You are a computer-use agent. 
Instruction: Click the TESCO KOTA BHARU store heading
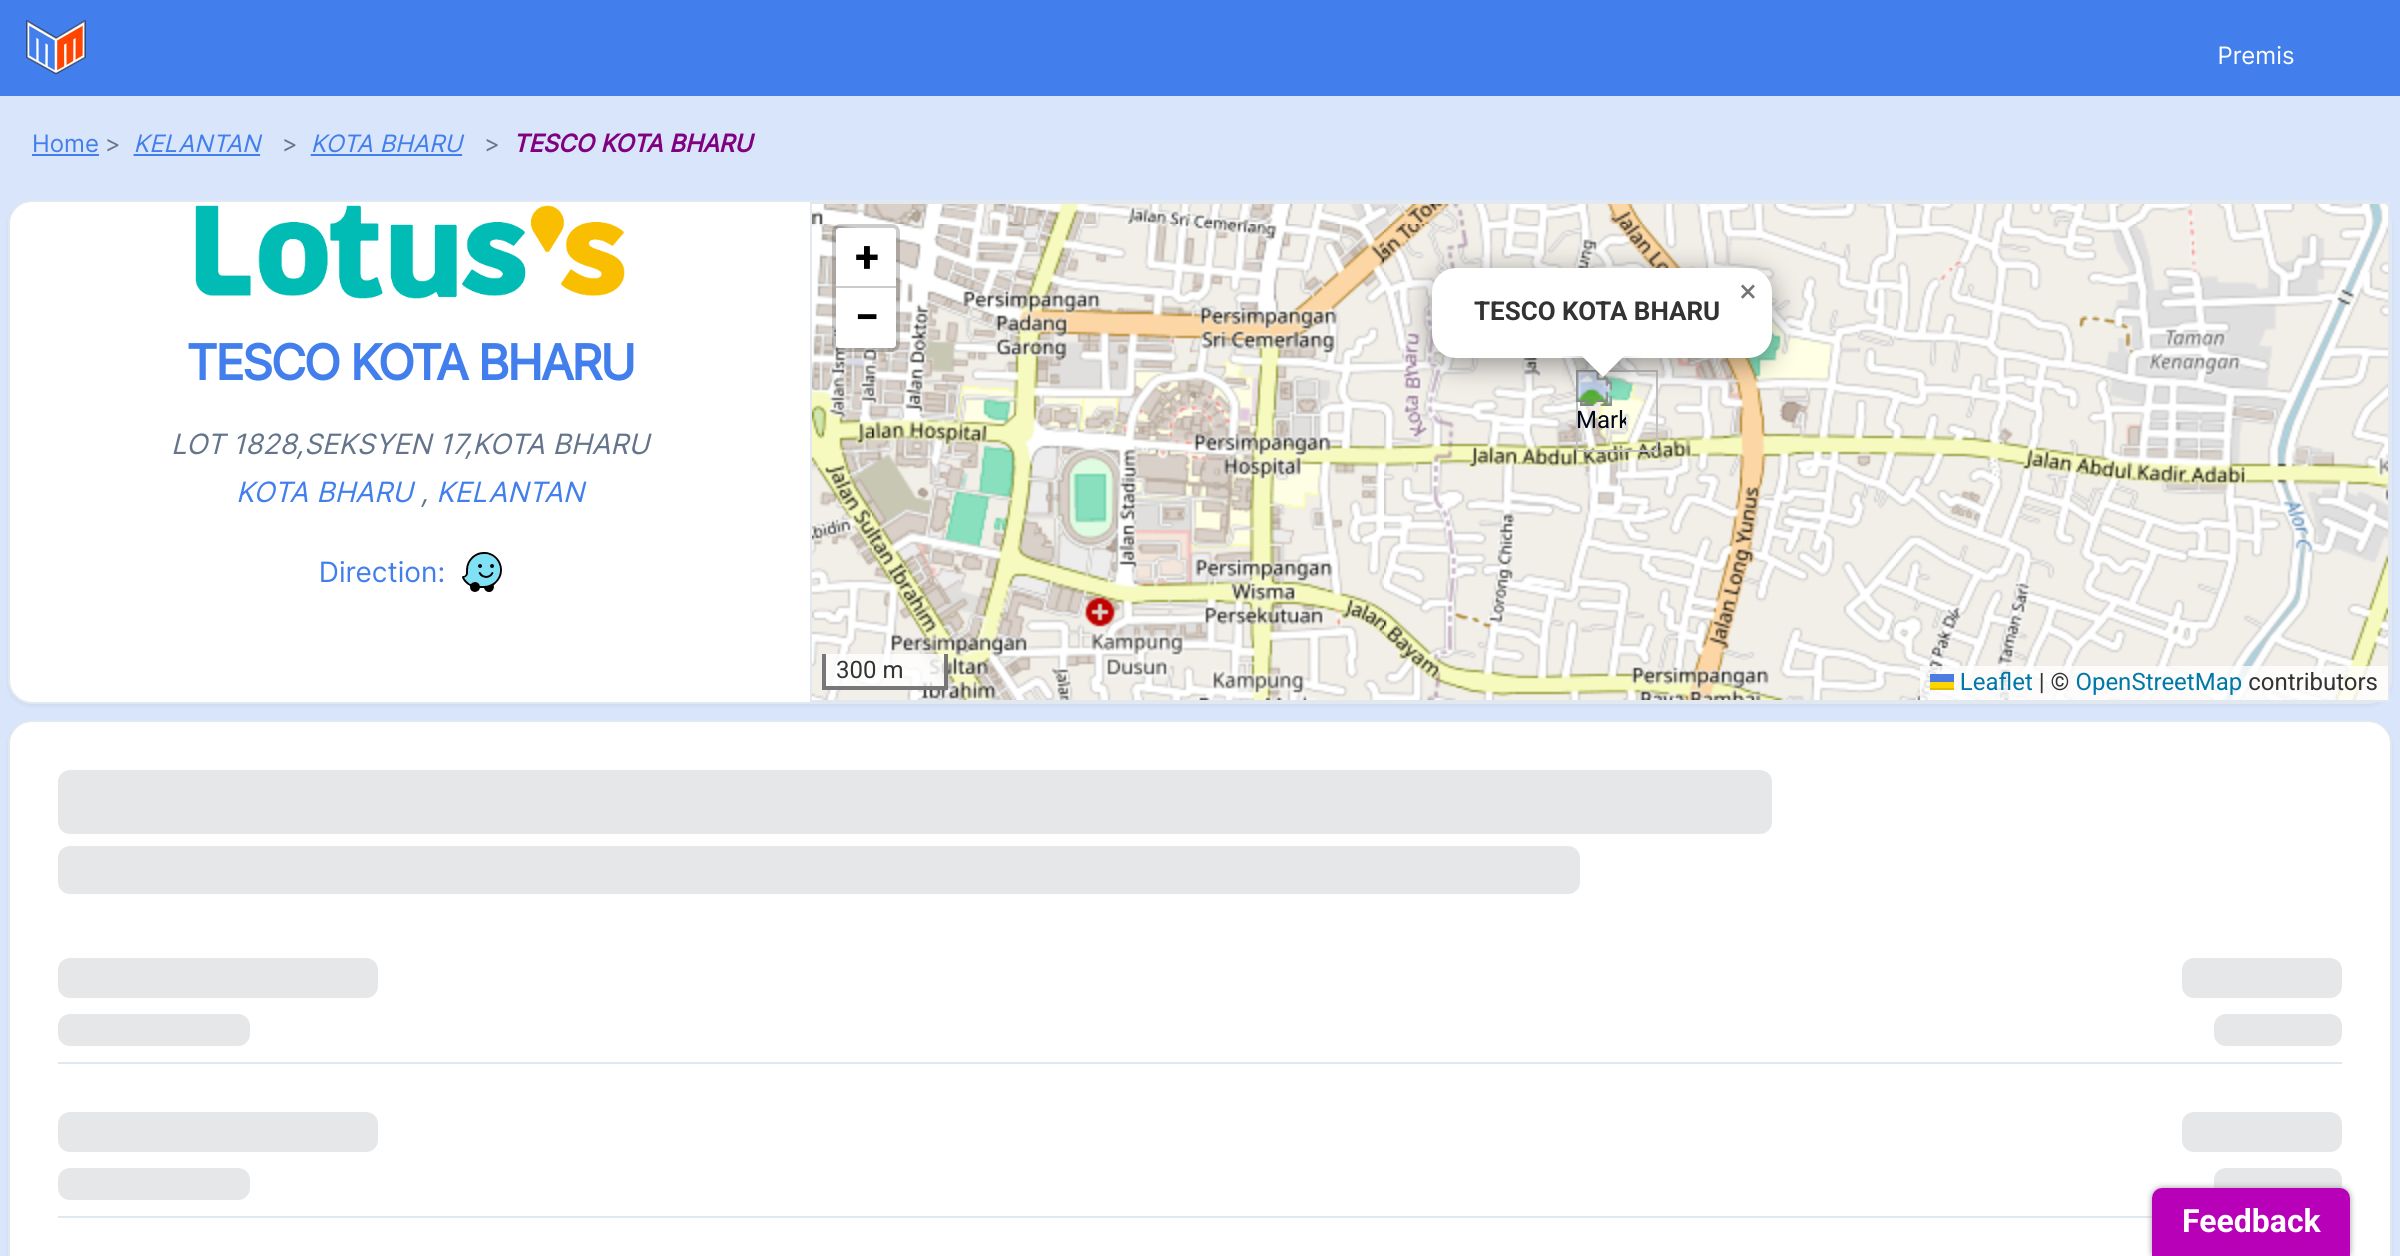[411, 362]
